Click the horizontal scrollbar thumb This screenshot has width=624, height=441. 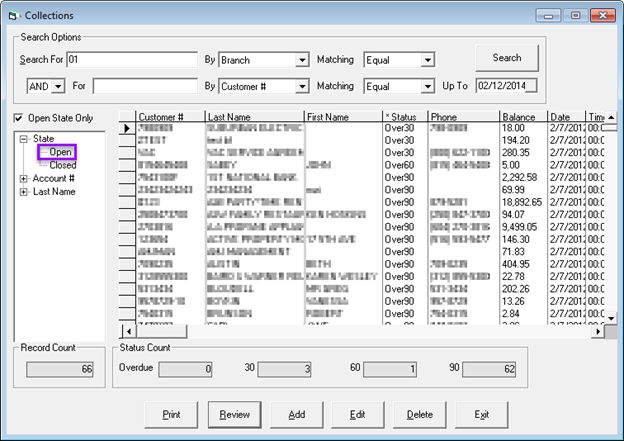coord(161,331)
